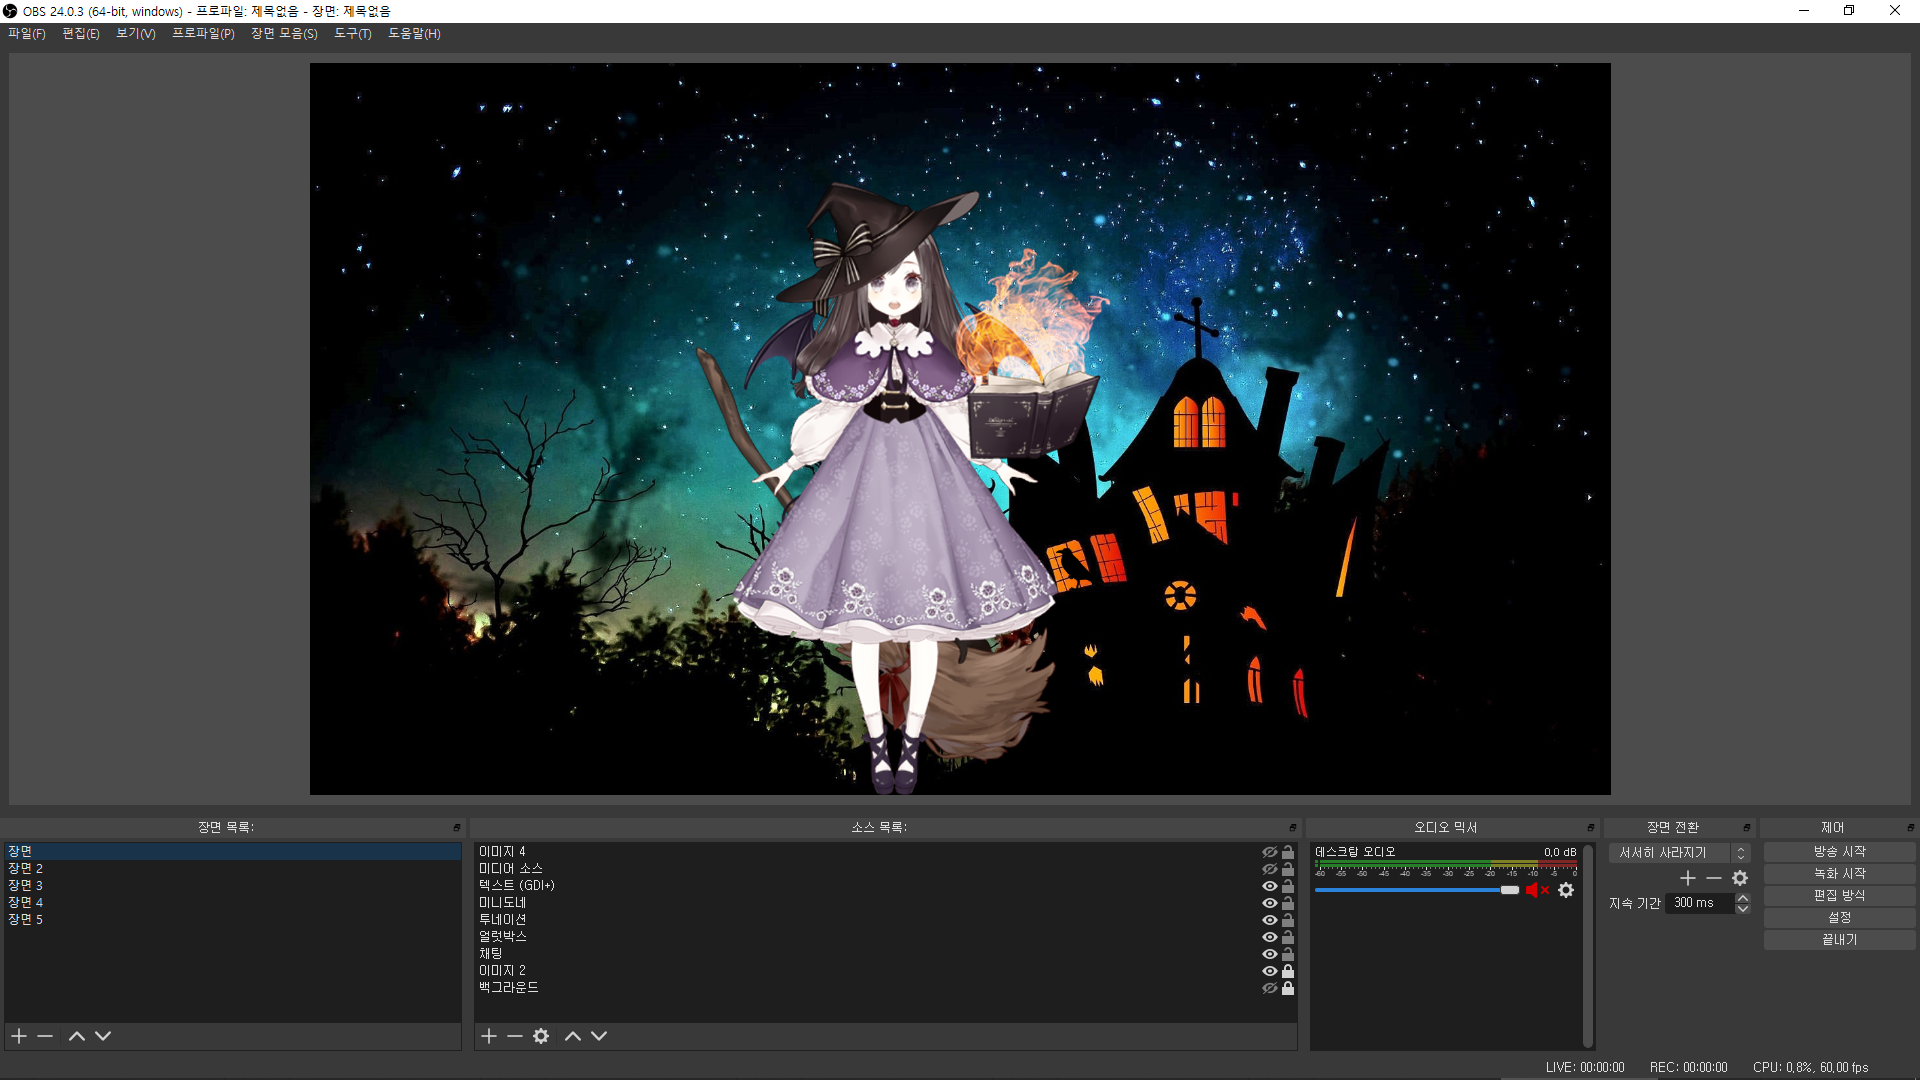The width and height of the screenshot is (1920, 1080).
Task: Increase transition duration with up arrow
Action: click(1743, 898)
